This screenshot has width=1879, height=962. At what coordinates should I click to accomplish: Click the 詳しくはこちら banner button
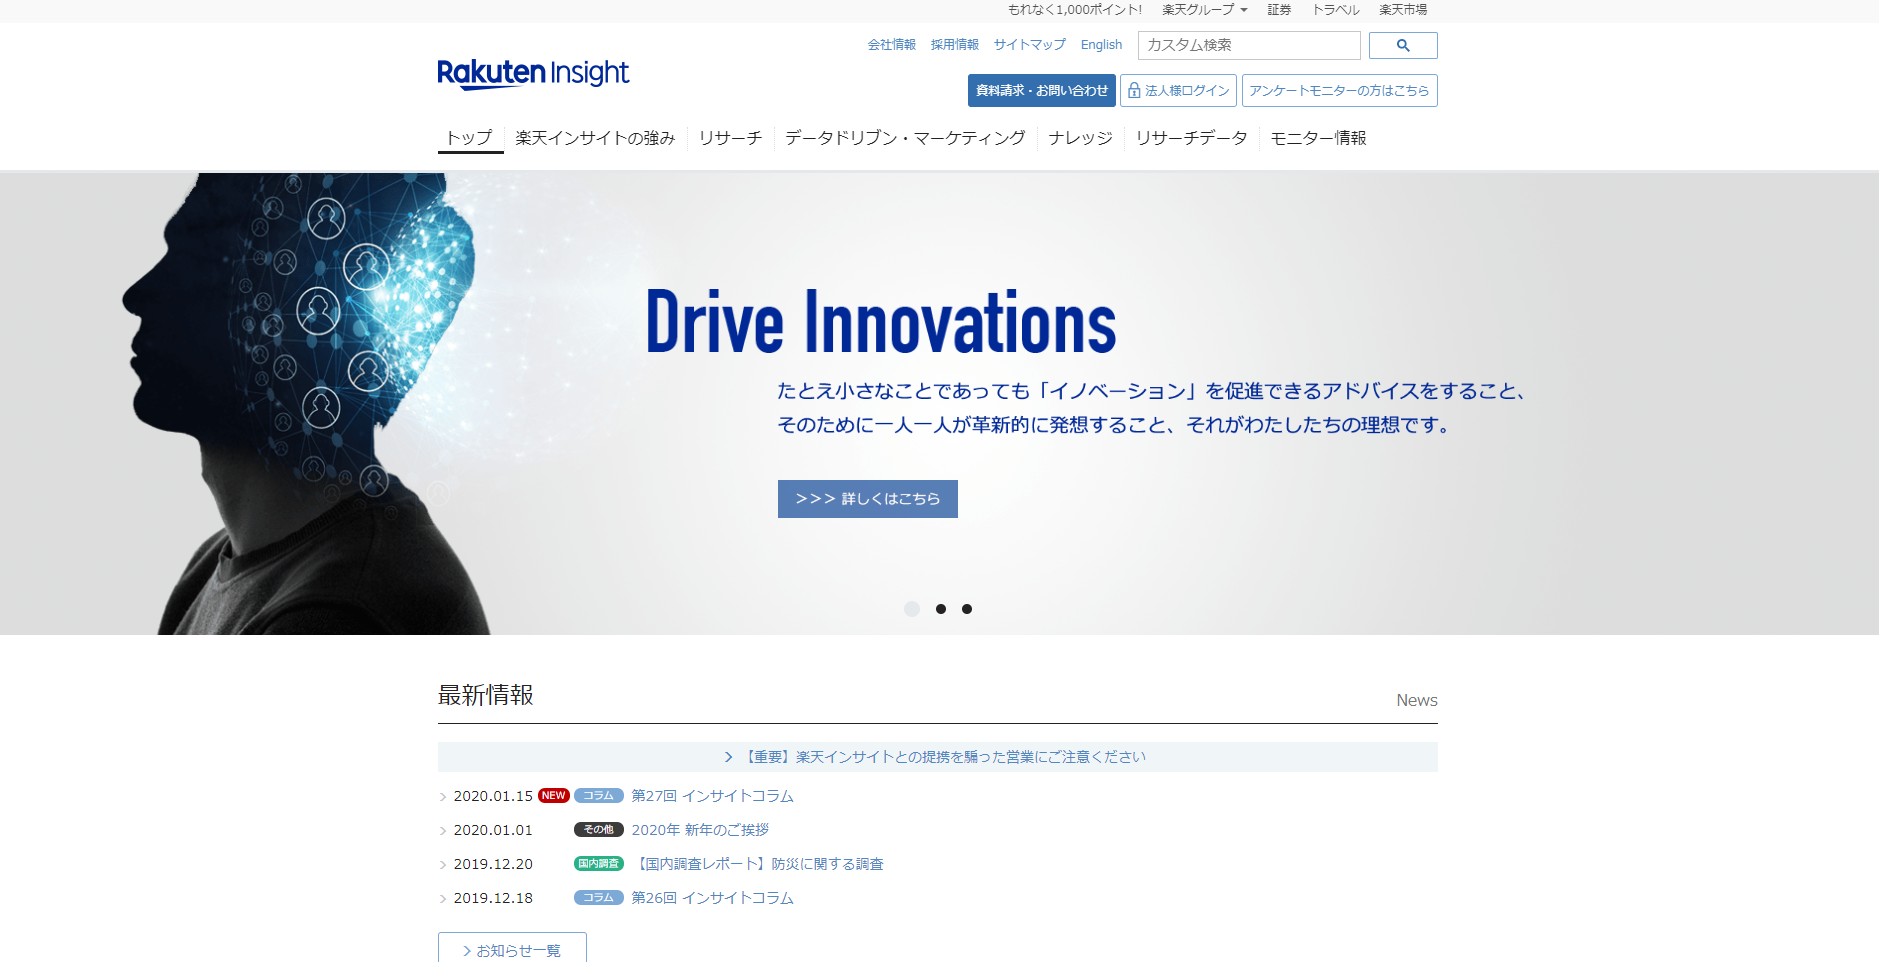pos(867,499)
